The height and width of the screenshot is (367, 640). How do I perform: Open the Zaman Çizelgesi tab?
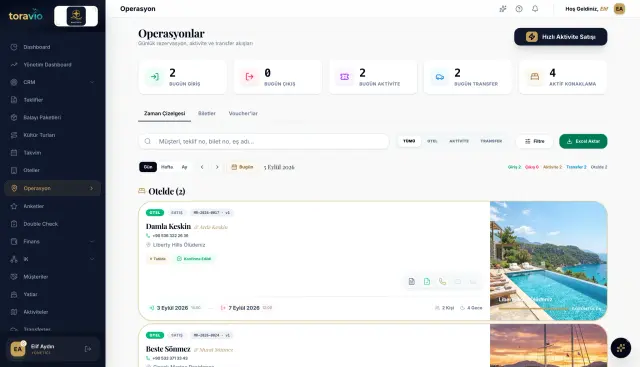(x=164, y=113)
